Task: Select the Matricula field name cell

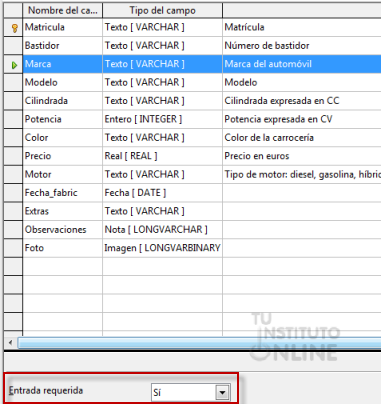Action: [x=63, y=27]
